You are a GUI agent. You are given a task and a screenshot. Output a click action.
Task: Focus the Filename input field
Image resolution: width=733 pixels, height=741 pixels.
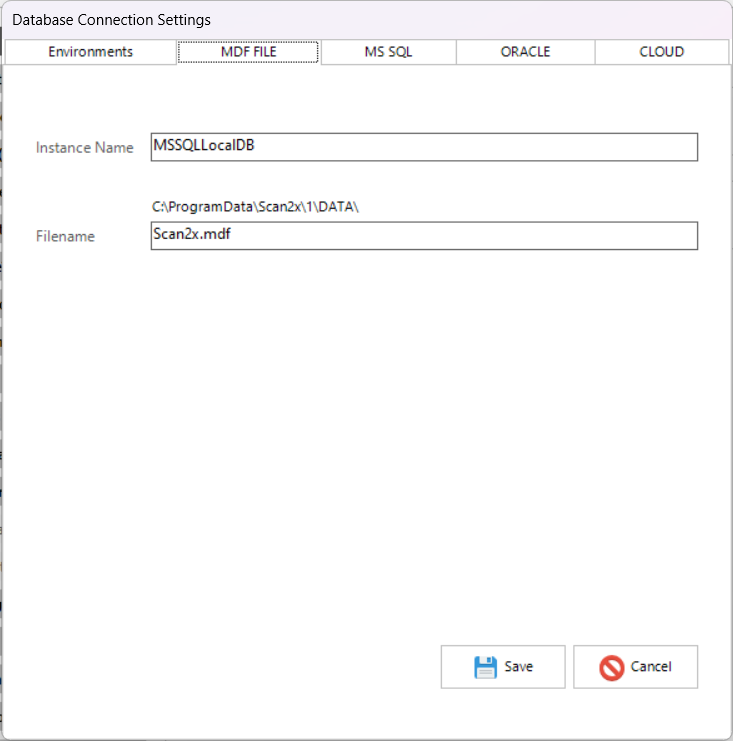(424, 235)
